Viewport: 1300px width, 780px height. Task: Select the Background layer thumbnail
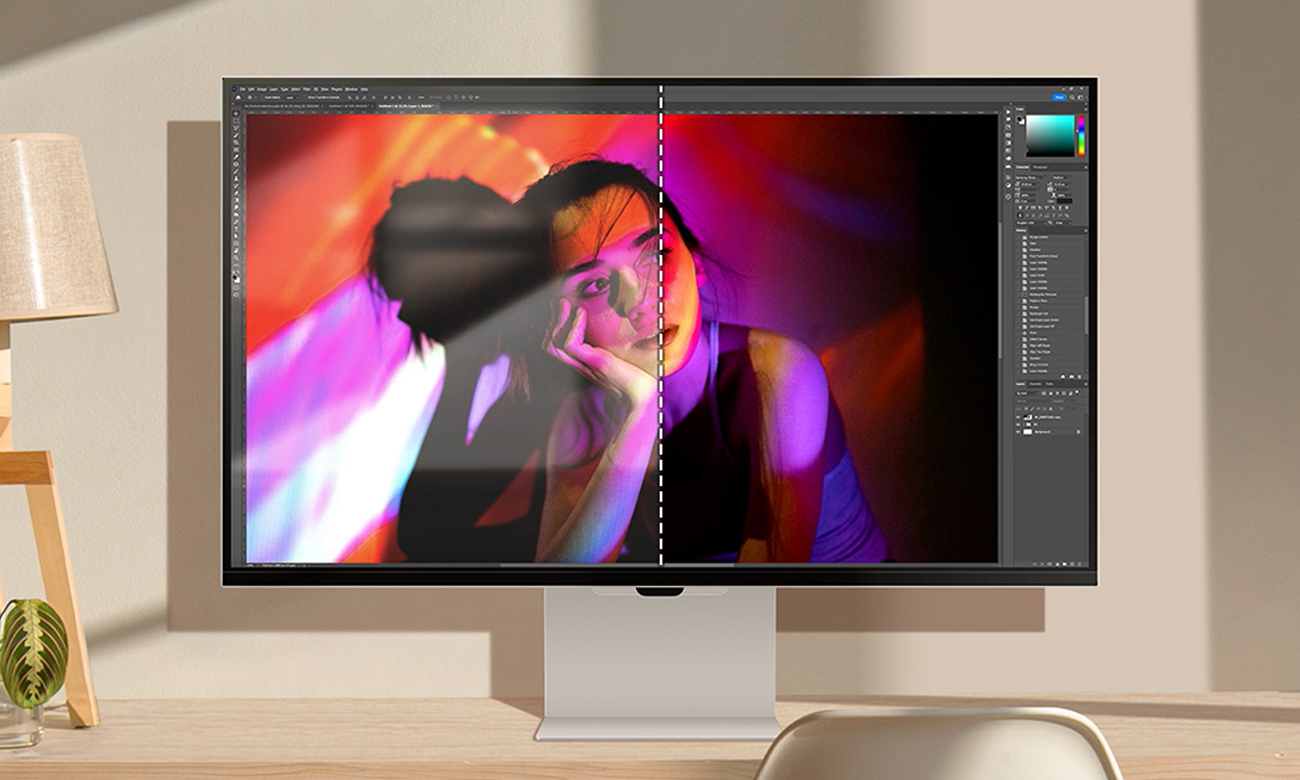pyautogui.click(x=1027, y=431)
